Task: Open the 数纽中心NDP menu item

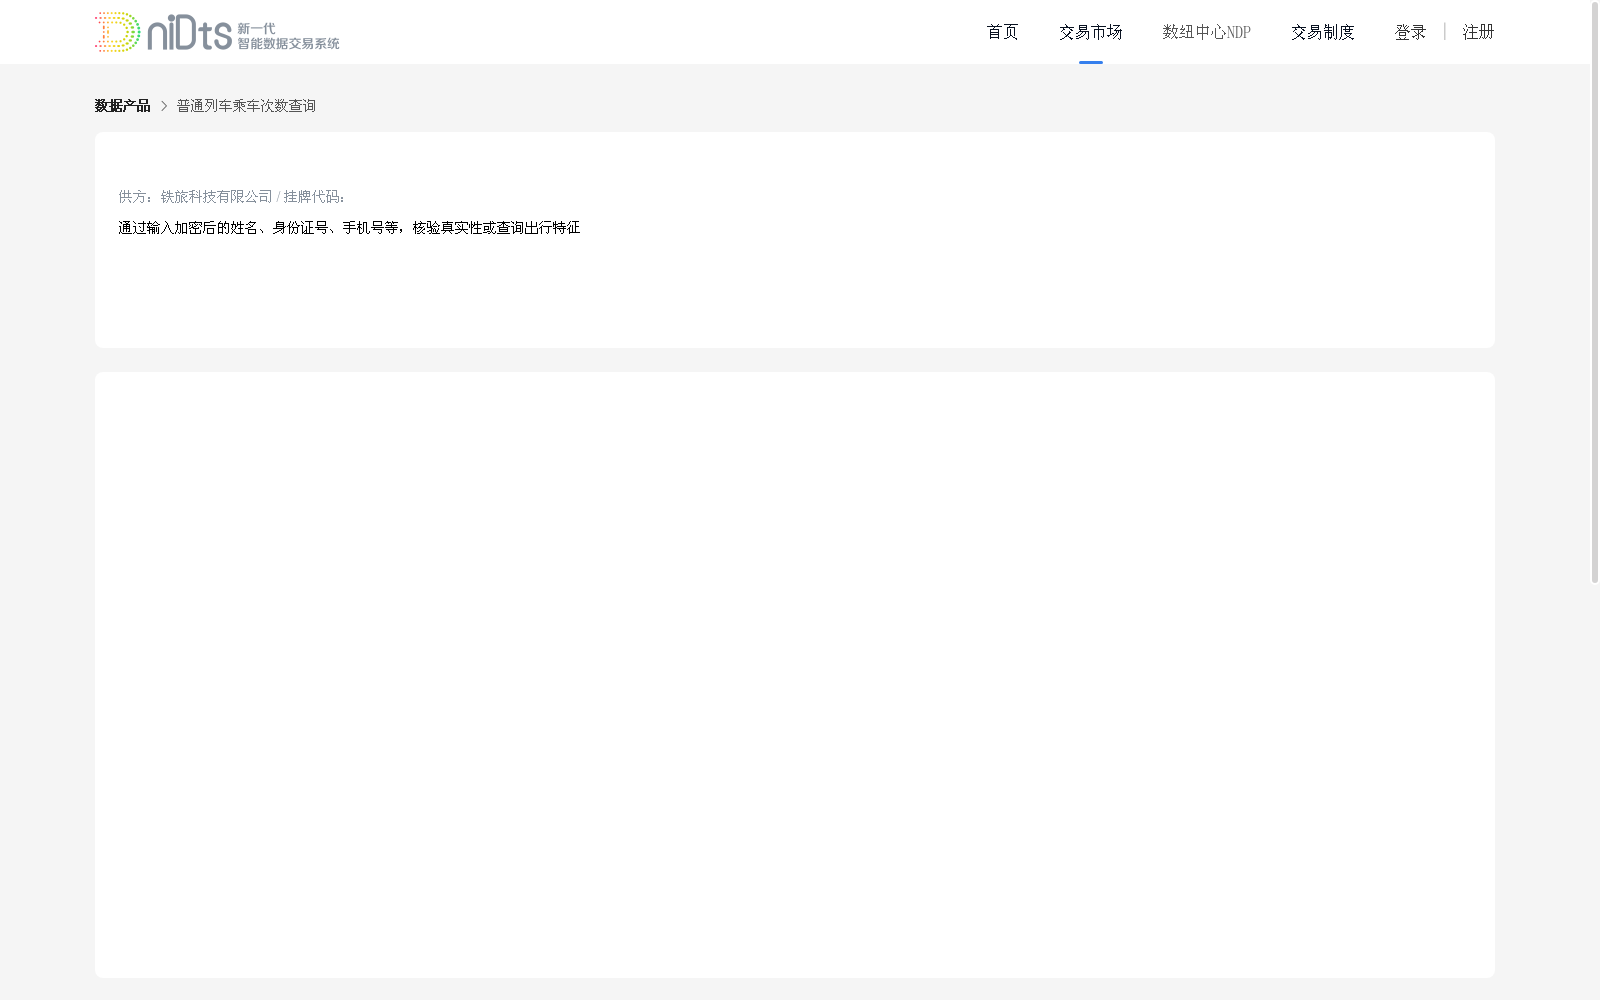Action: click(x=1206, y=32)
